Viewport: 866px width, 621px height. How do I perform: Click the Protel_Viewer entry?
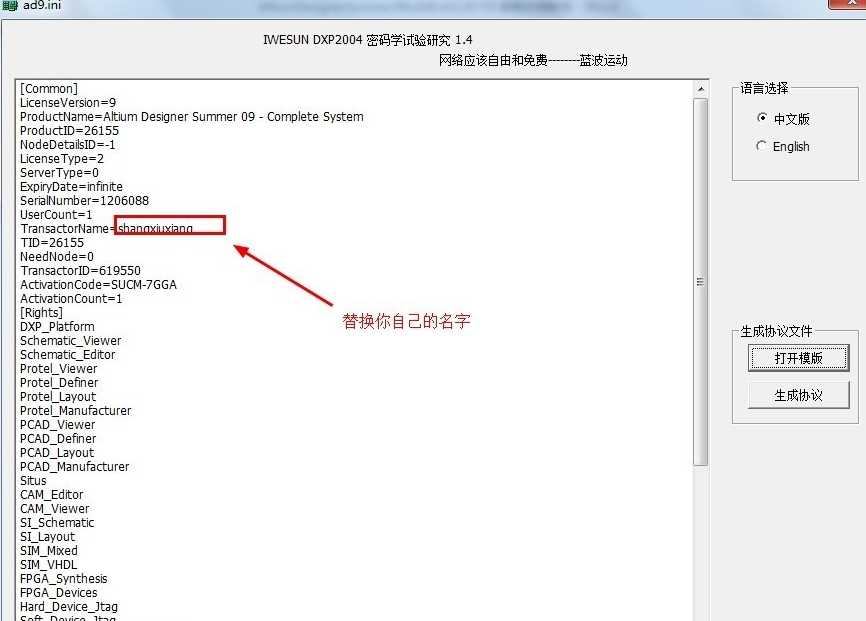59,369
